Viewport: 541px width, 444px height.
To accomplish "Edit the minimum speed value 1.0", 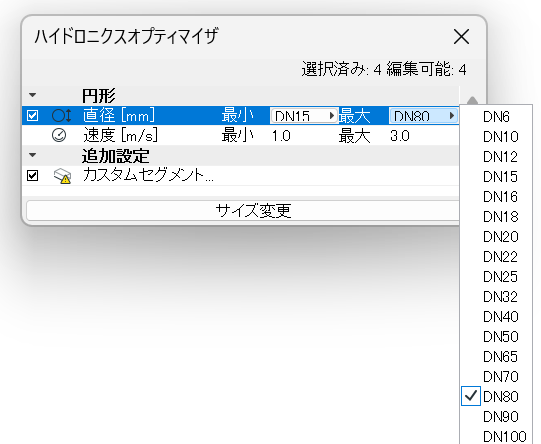I will point(281,136).
